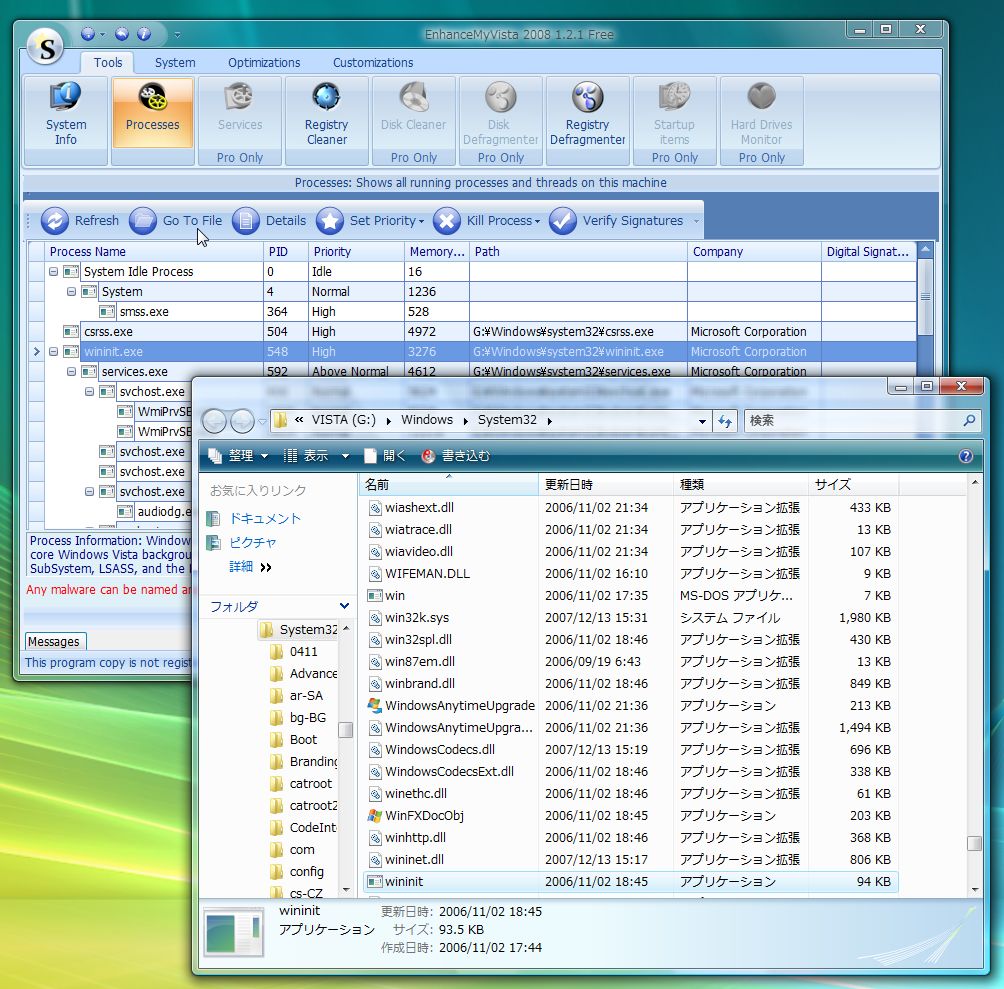The width and height of the screenshot is (1004, 989).
Task: Click Verify Signatures
Action: (x=616, y=221)
